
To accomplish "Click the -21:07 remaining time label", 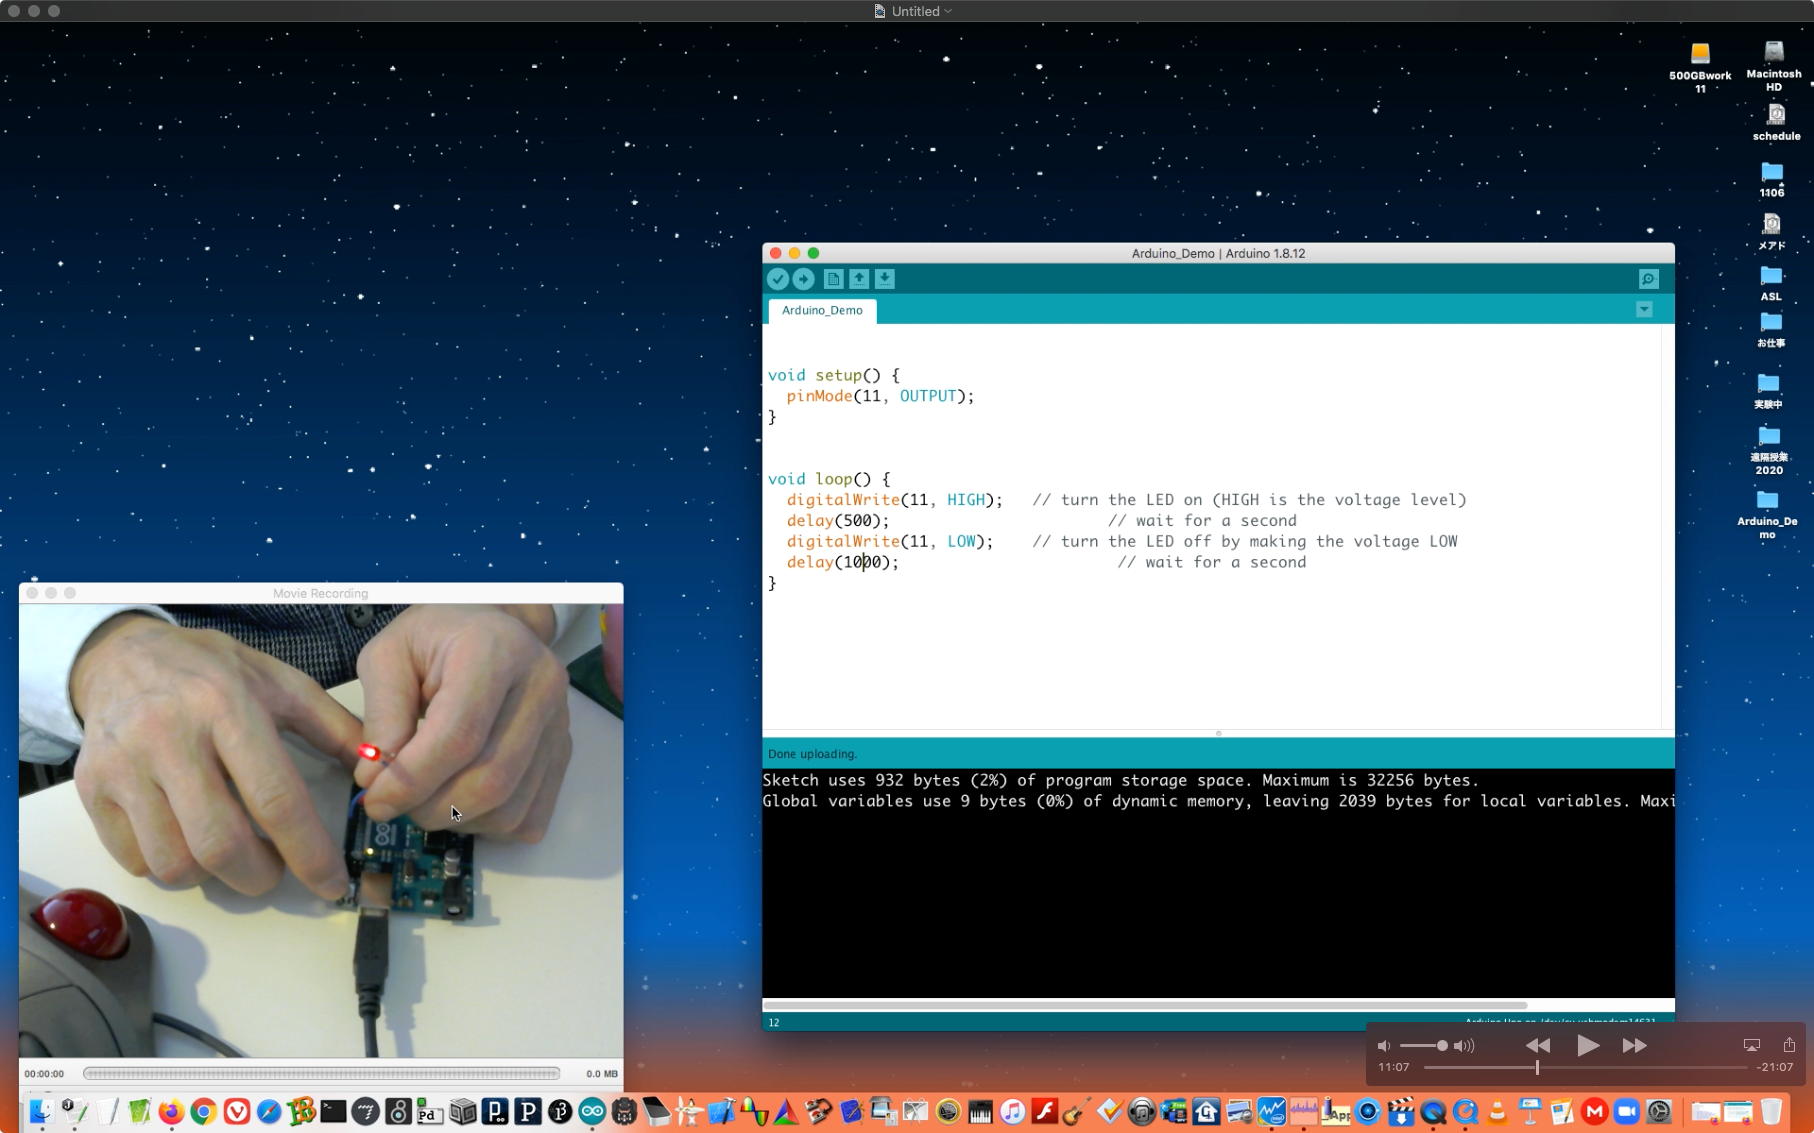I will click(x=1775, y=1067).
